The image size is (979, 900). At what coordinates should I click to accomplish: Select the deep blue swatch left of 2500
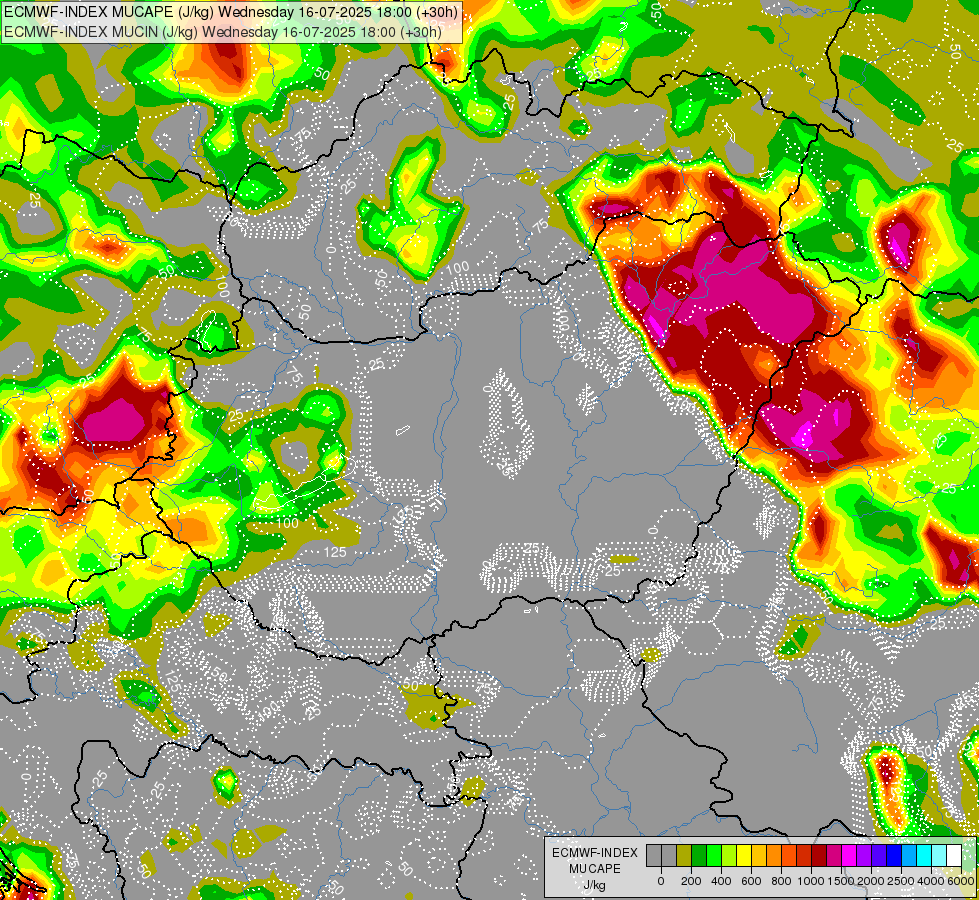895,856
